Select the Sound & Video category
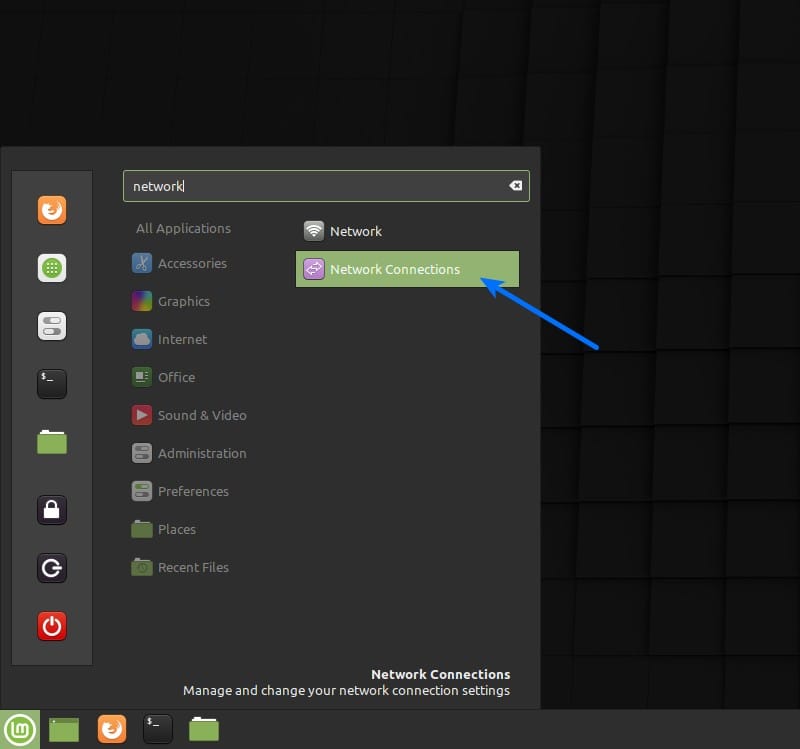Screen dimensions: 800x749 click(x=201, y=415)
